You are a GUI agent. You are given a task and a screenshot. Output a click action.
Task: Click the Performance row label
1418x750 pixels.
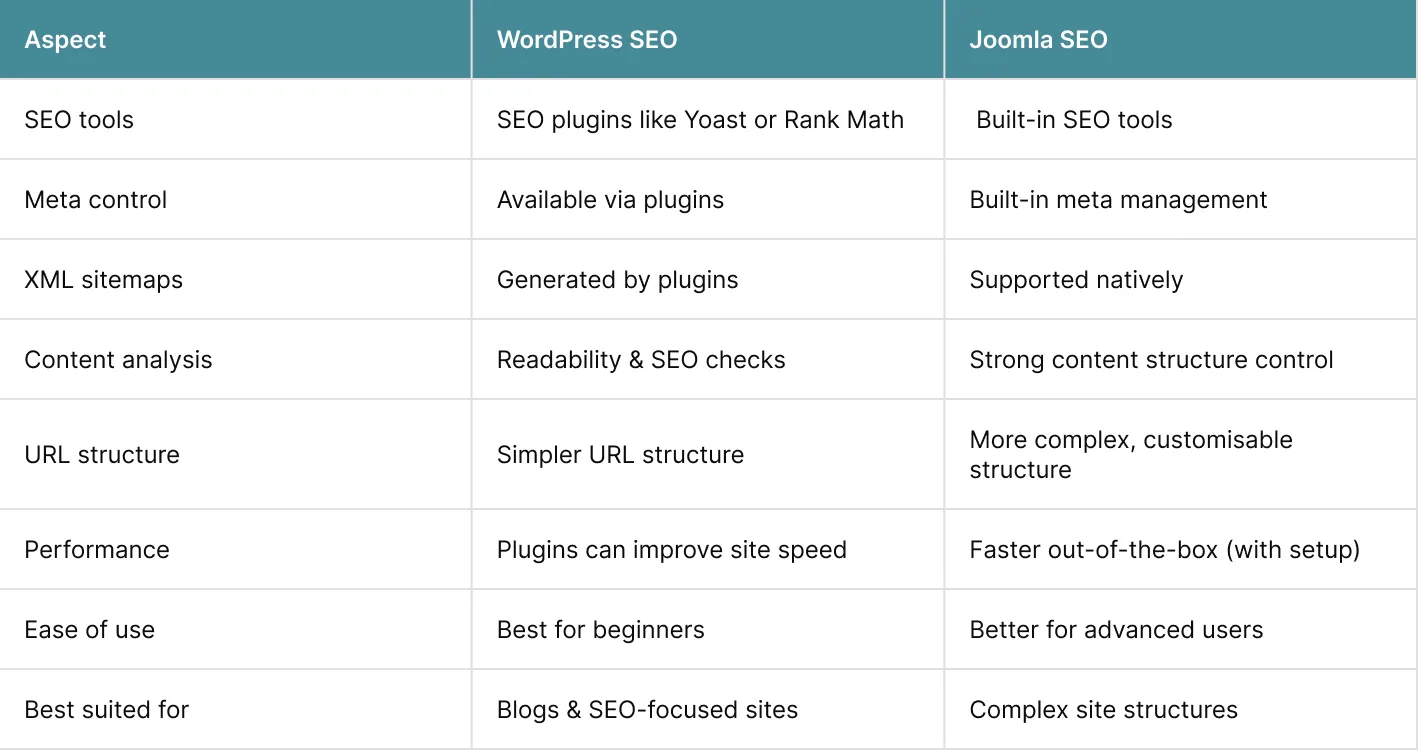click(x=97, y=550)
